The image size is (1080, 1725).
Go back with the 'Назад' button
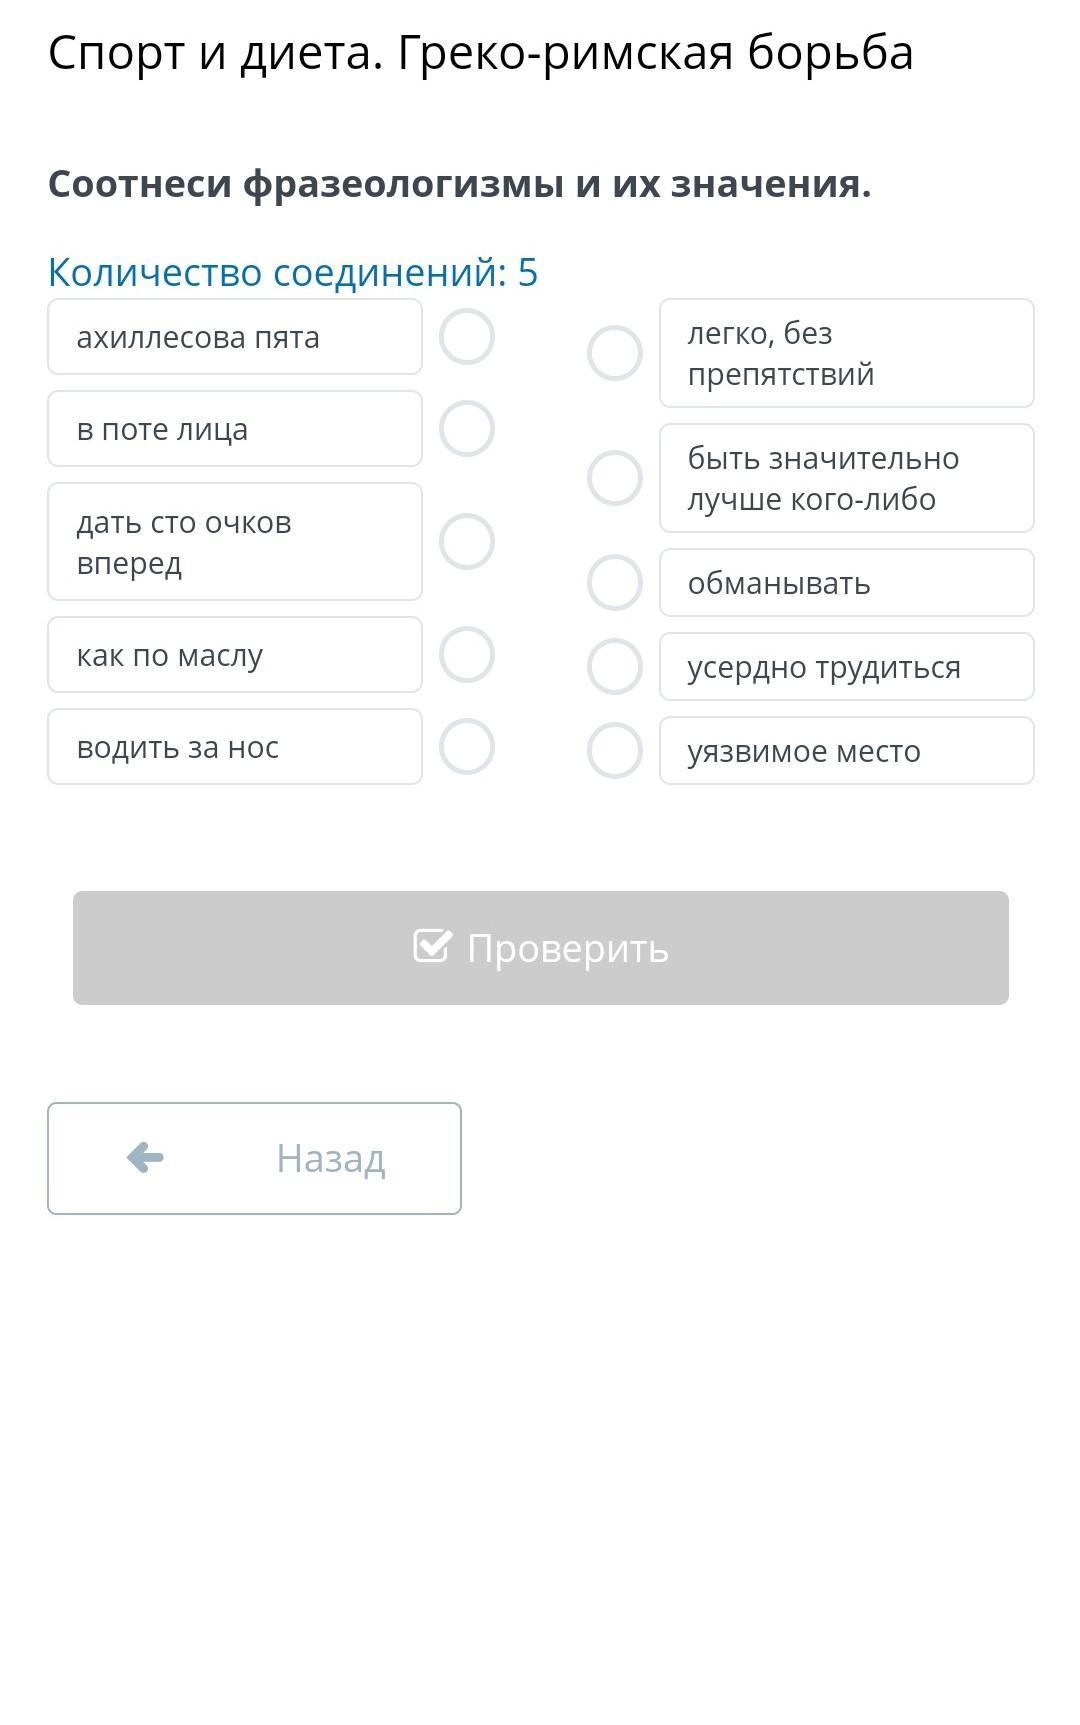coord(254,1158)
